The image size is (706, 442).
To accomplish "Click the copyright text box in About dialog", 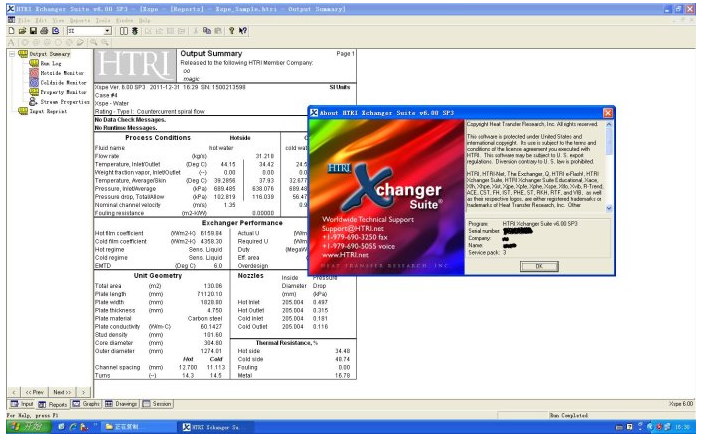I will coord(535,166).
